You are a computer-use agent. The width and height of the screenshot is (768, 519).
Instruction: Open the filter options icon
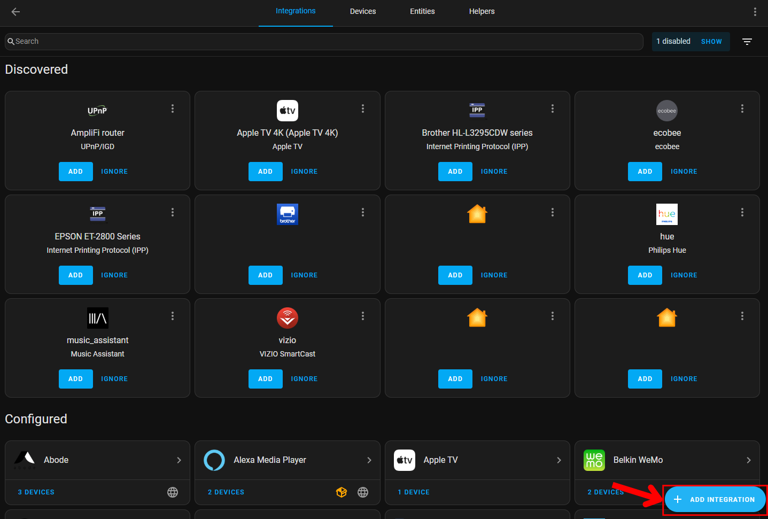point(747,42)
